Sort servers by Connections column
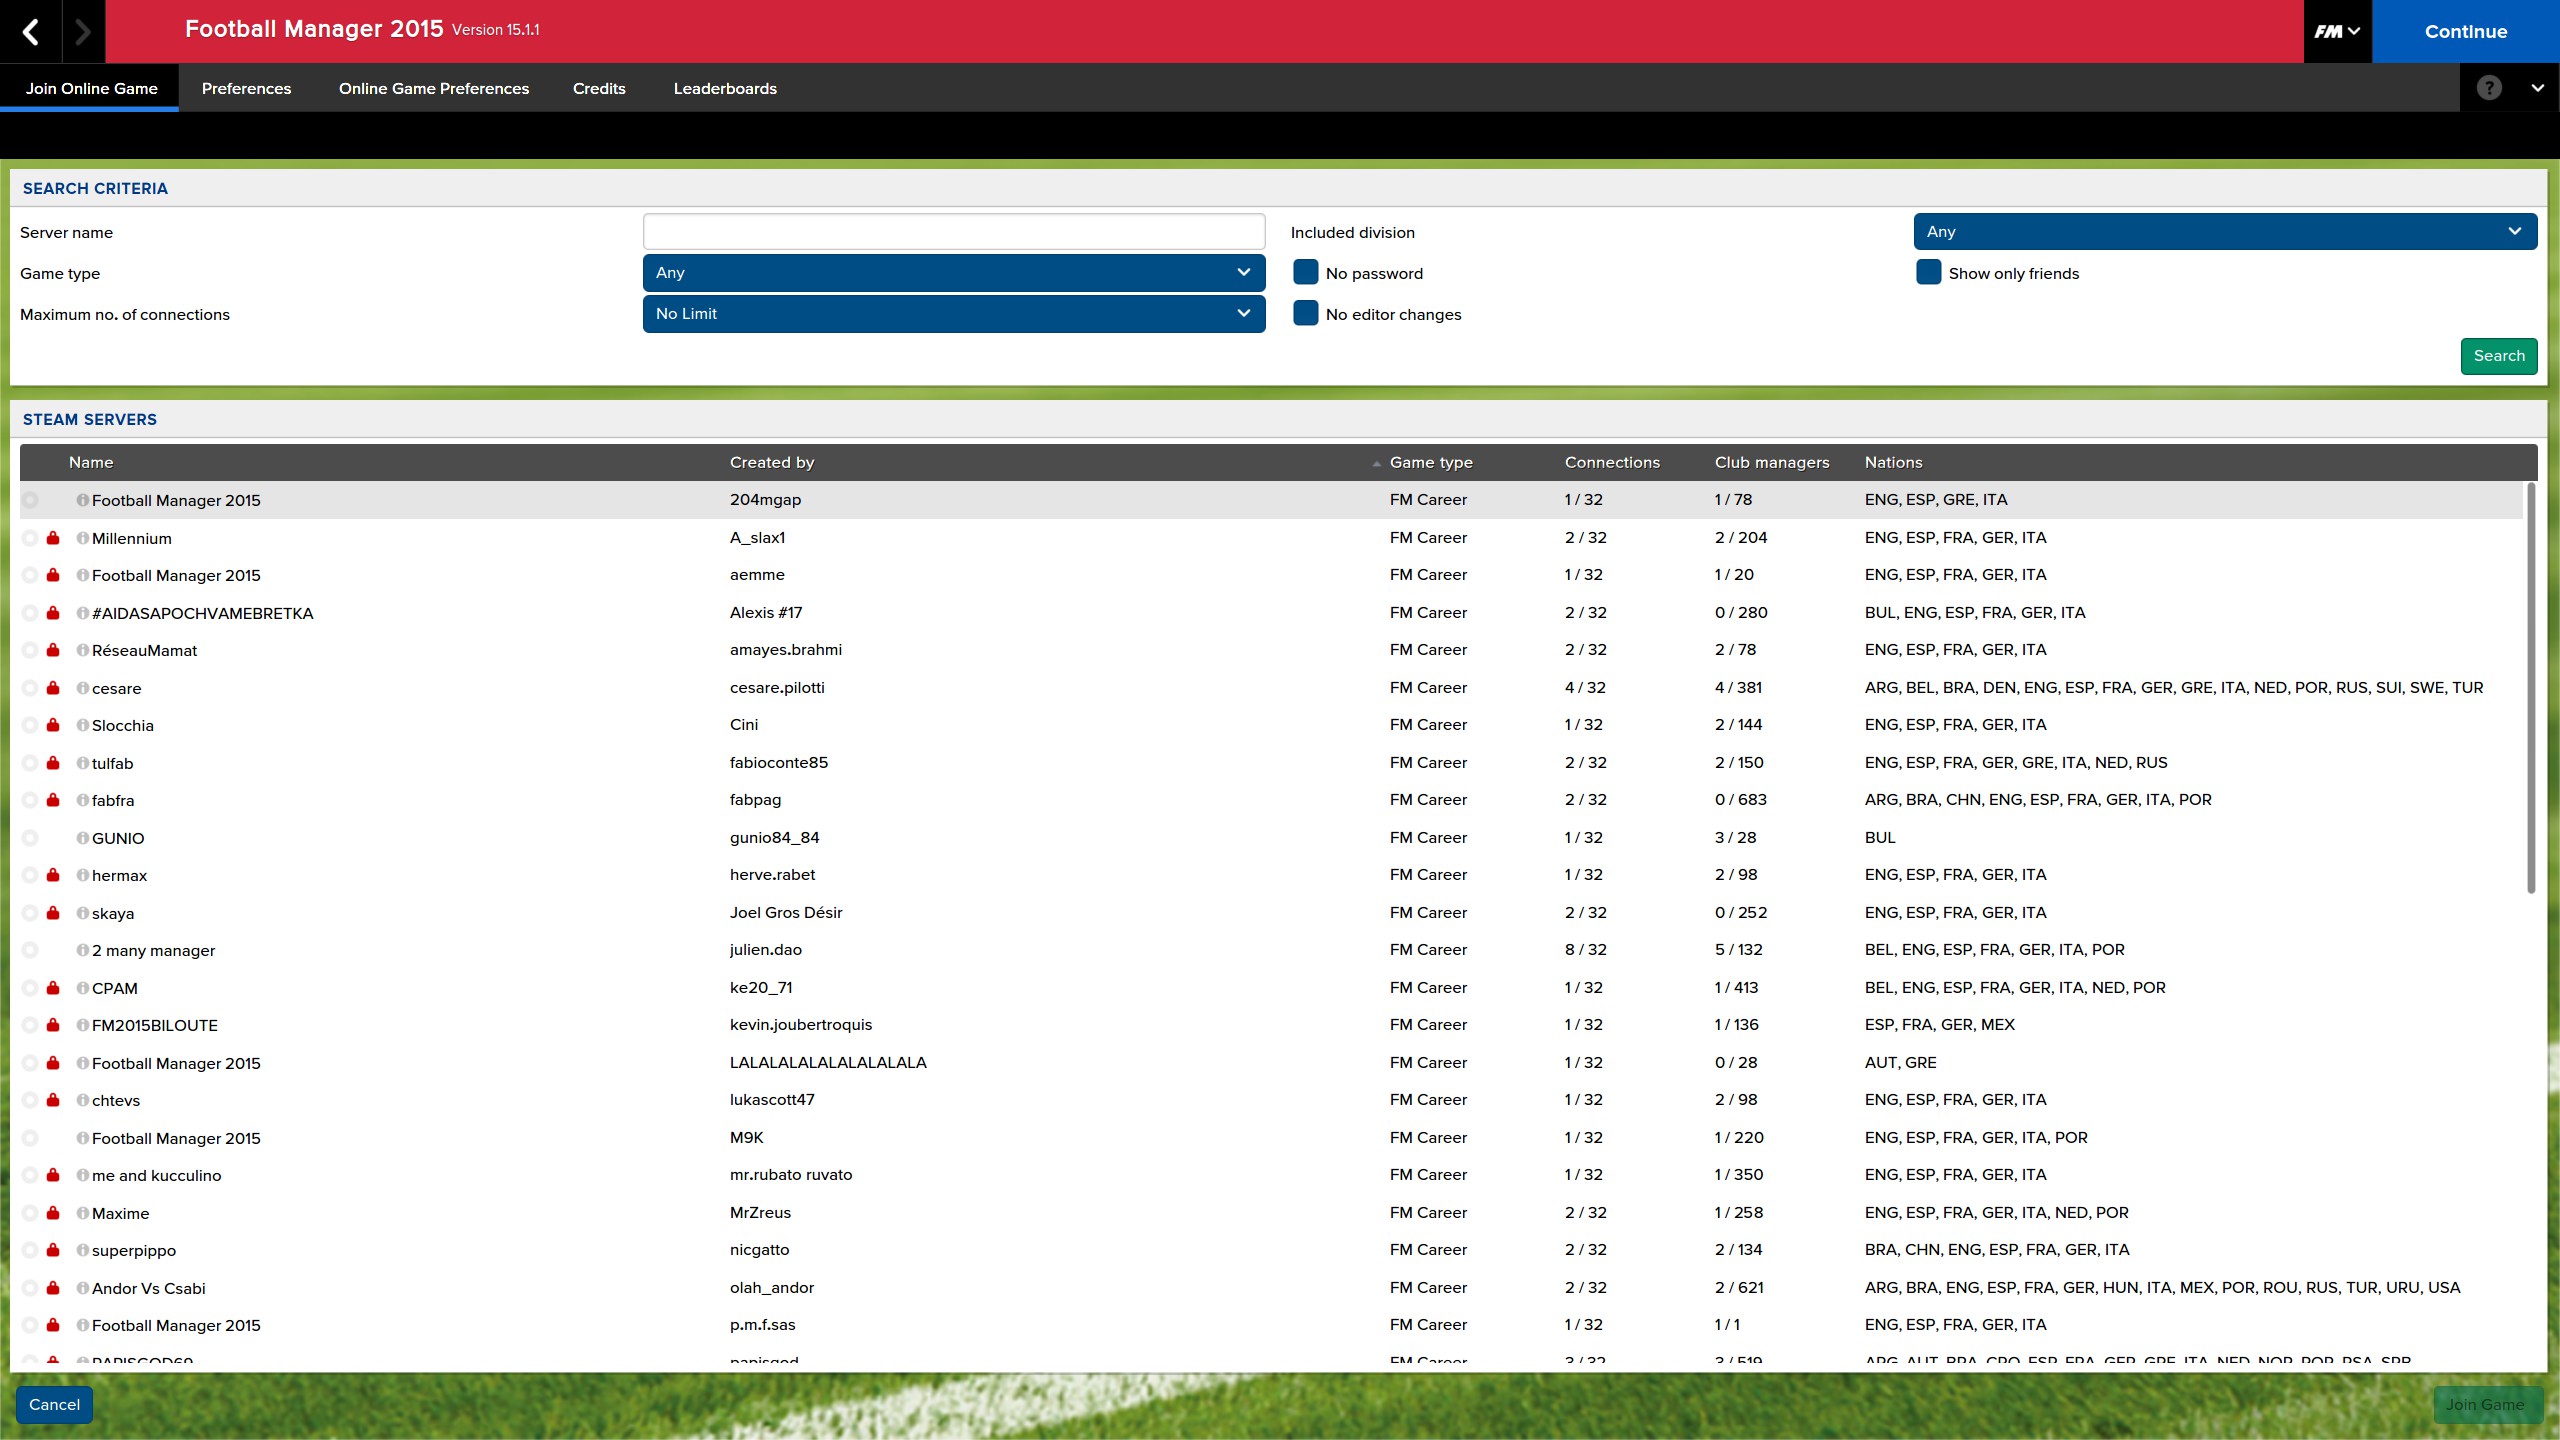This screenshot has height=1440, width=2560. (x=1612, y=462)
